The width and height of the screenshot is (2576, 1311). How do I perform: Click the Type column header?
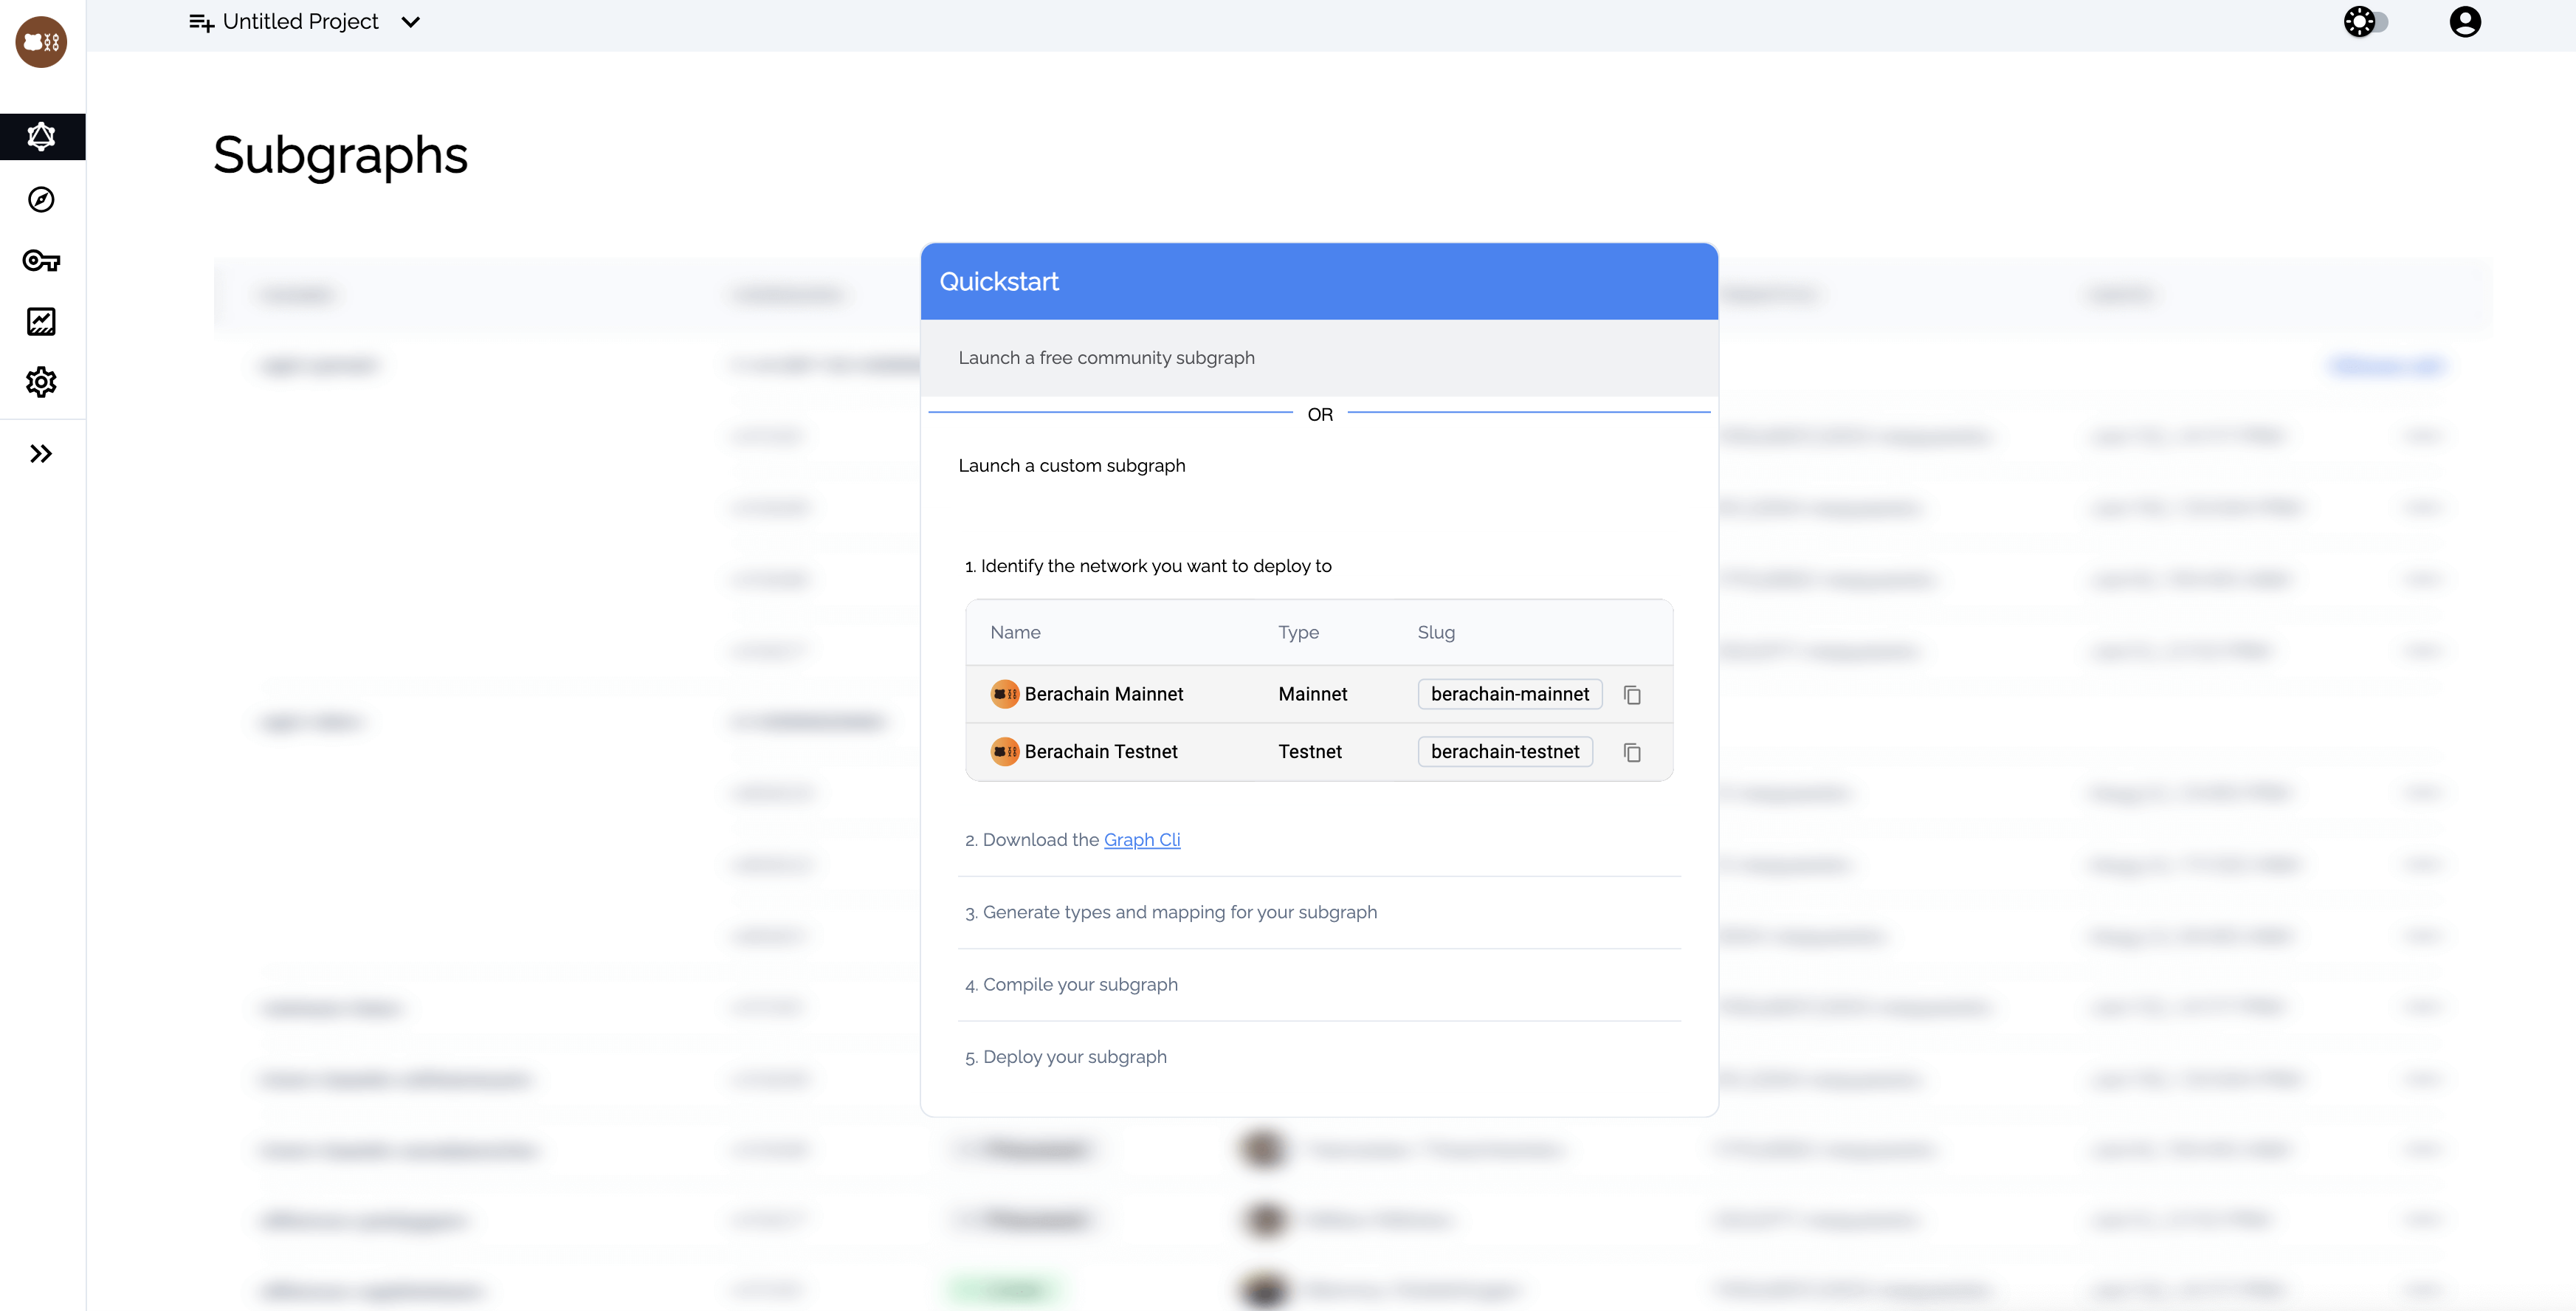pyautogui.click(x=1298, y=633)
